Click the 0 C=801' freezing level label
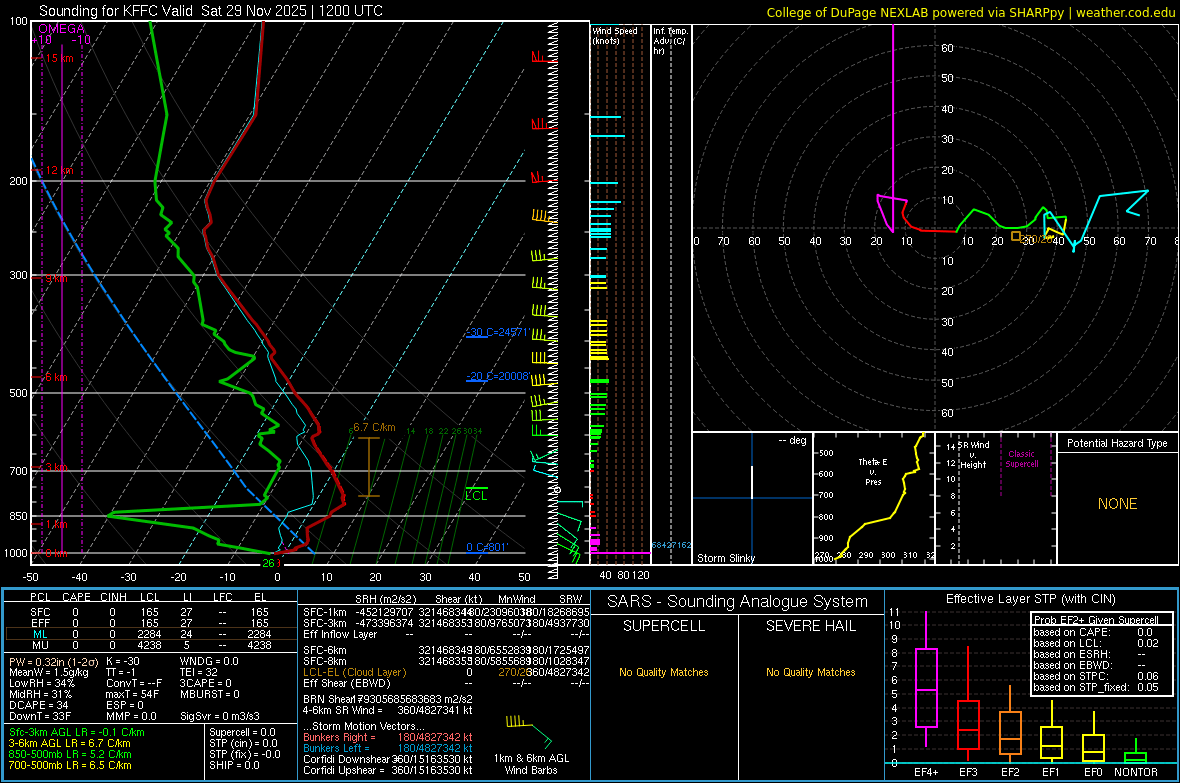1180x783 pixels. coord(487,547)
